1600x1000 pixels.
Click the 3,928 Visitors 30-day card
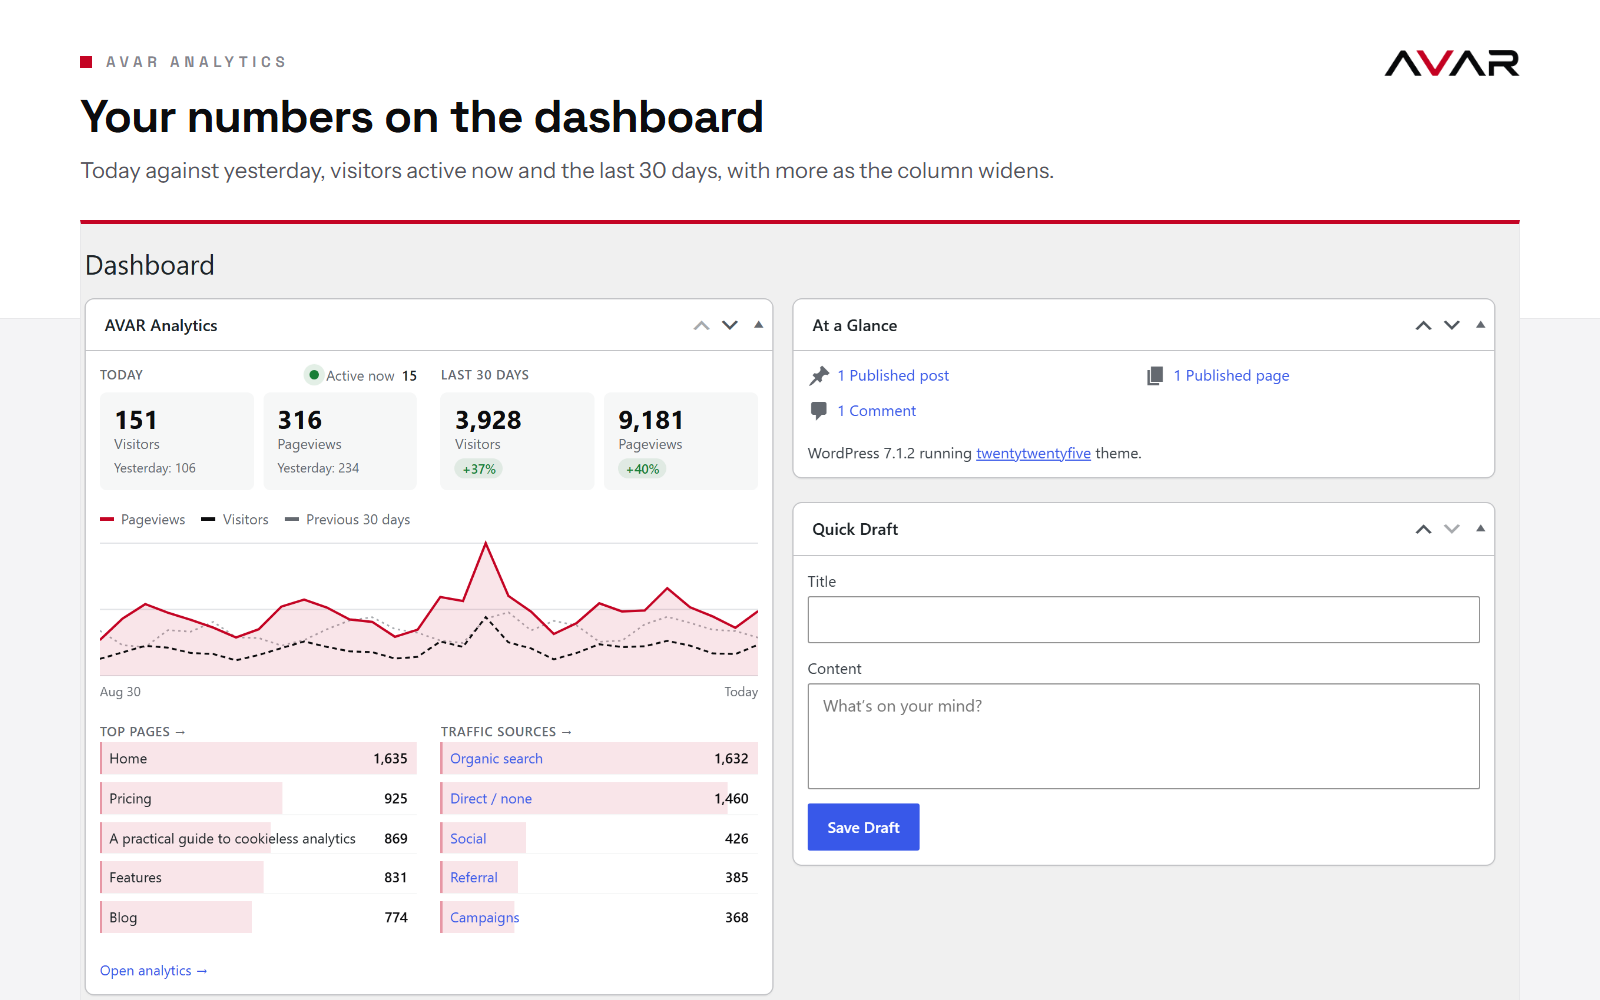[x=517, y=441]
